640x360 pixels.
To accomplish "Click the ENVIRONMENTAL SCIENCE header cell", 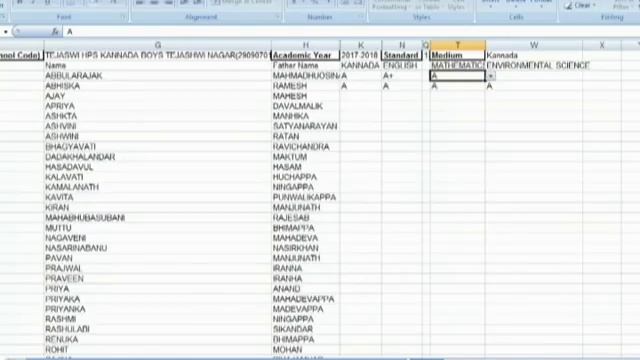I will click(x=534, y=65).
